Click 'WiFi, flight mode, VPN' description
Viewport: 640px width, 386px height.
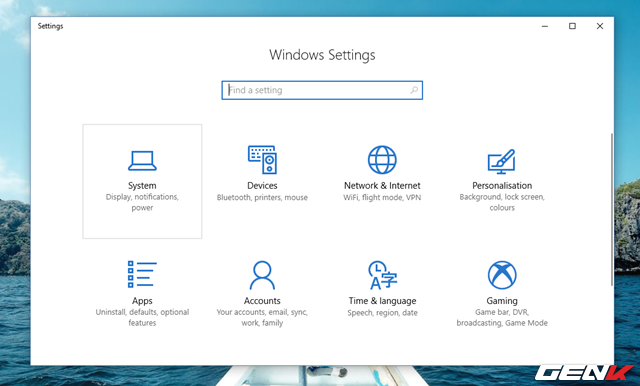tap(382, 197)
